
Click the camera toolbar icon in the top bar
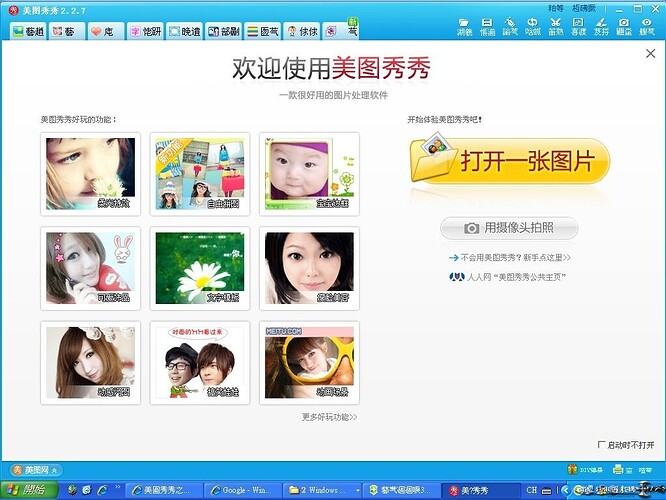coord(624,27)
